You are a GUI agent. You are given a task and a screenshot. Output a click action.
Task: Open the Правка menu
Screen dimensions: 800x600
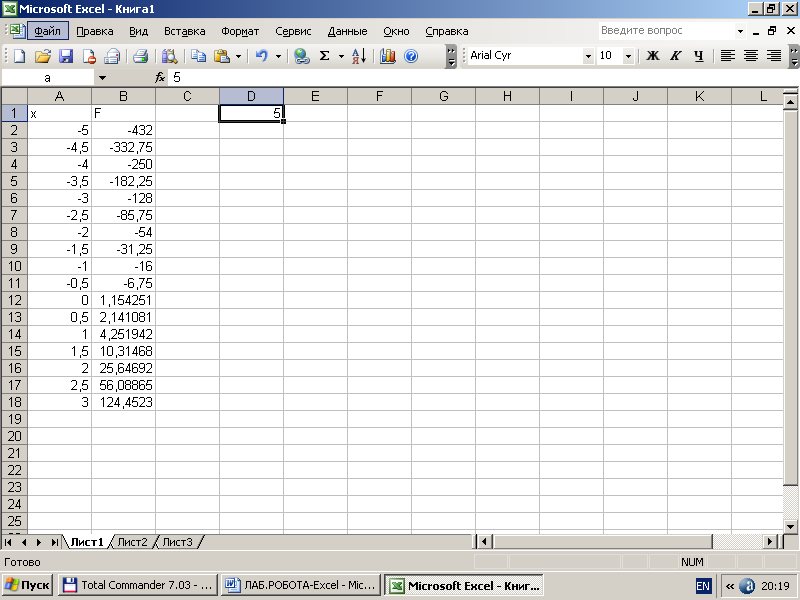click(95, 31)
